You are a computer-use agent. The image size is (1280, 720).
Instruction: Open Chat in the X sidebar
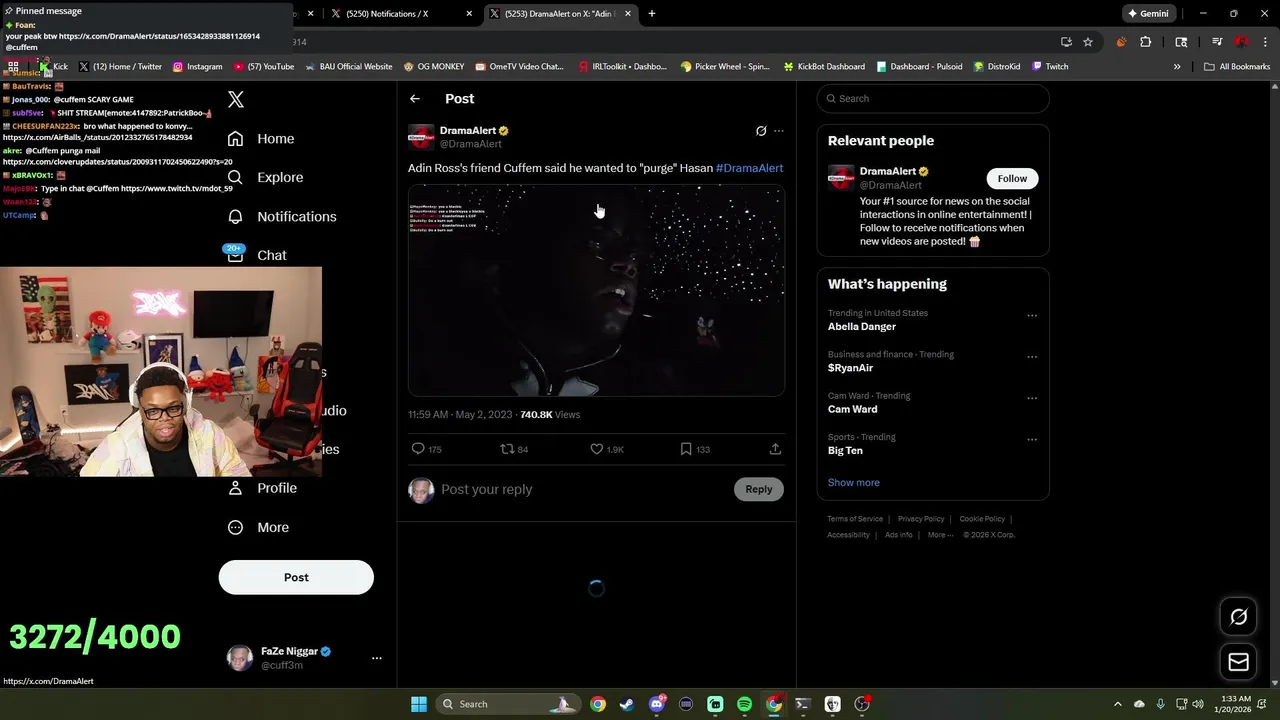tap(257, 255)
